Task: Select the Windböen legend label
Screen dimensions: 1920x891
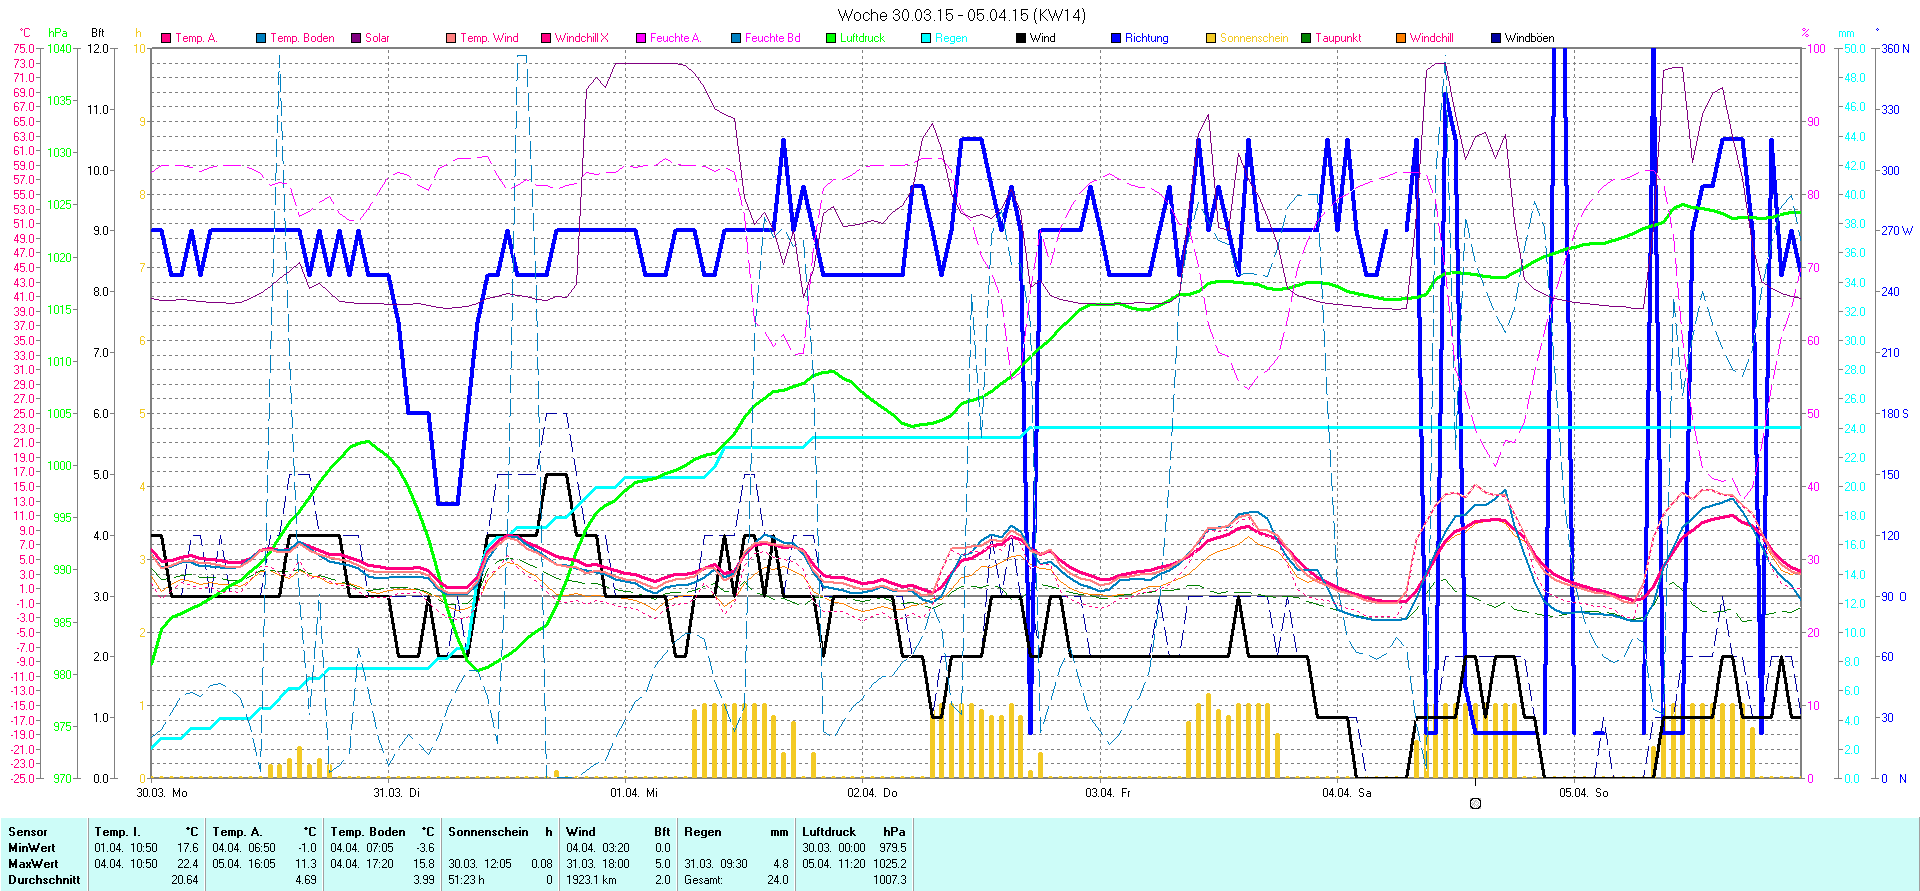Action: click(x=1529, y=38)
